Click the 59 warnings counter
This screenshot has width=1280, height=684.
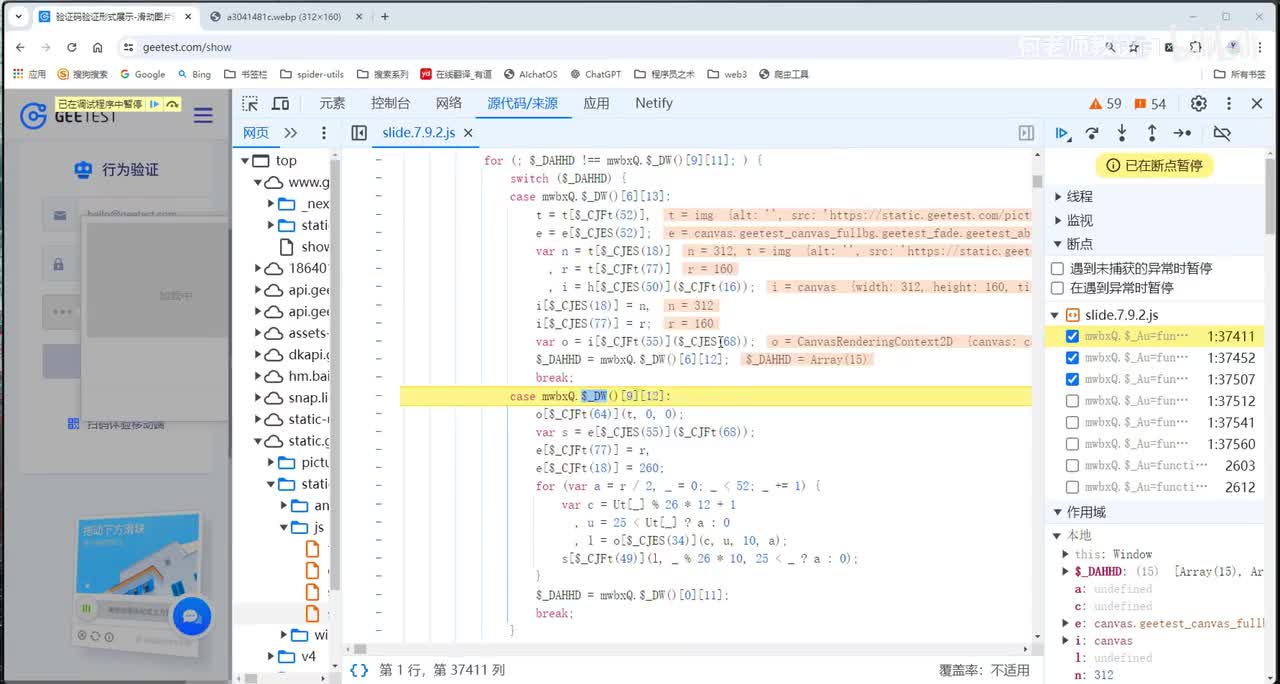tap(1106, 103)
